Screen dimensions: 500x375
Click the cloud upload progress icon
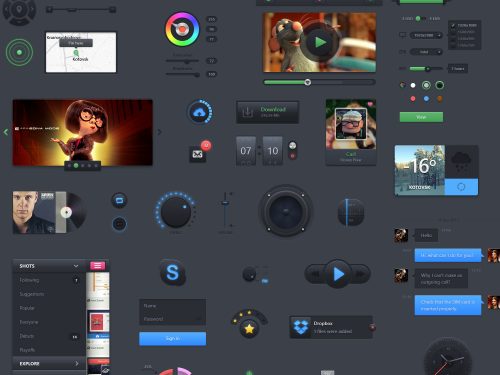199,112
